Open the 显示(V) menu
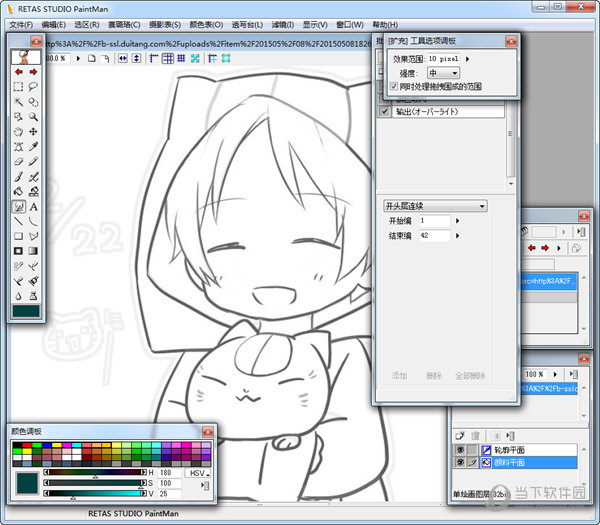Viewport: 600px width, 525px height. [x=315, y=25]
